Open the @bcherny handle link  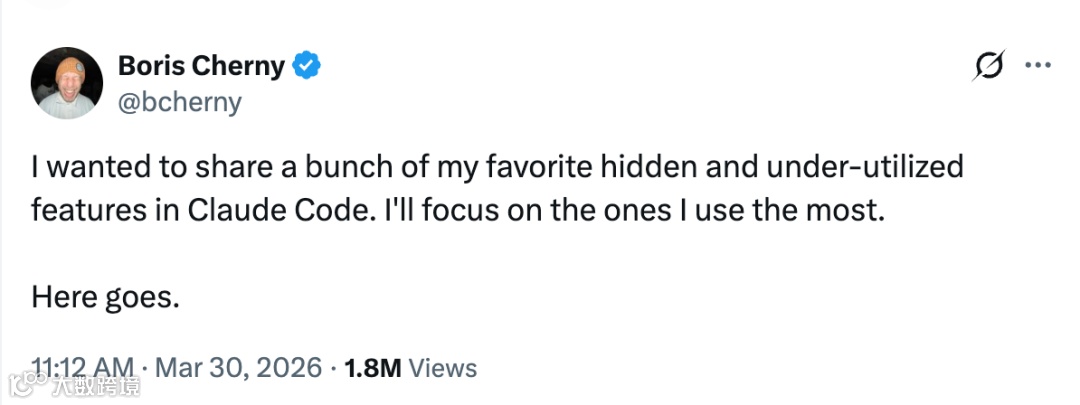pos(180,101)
